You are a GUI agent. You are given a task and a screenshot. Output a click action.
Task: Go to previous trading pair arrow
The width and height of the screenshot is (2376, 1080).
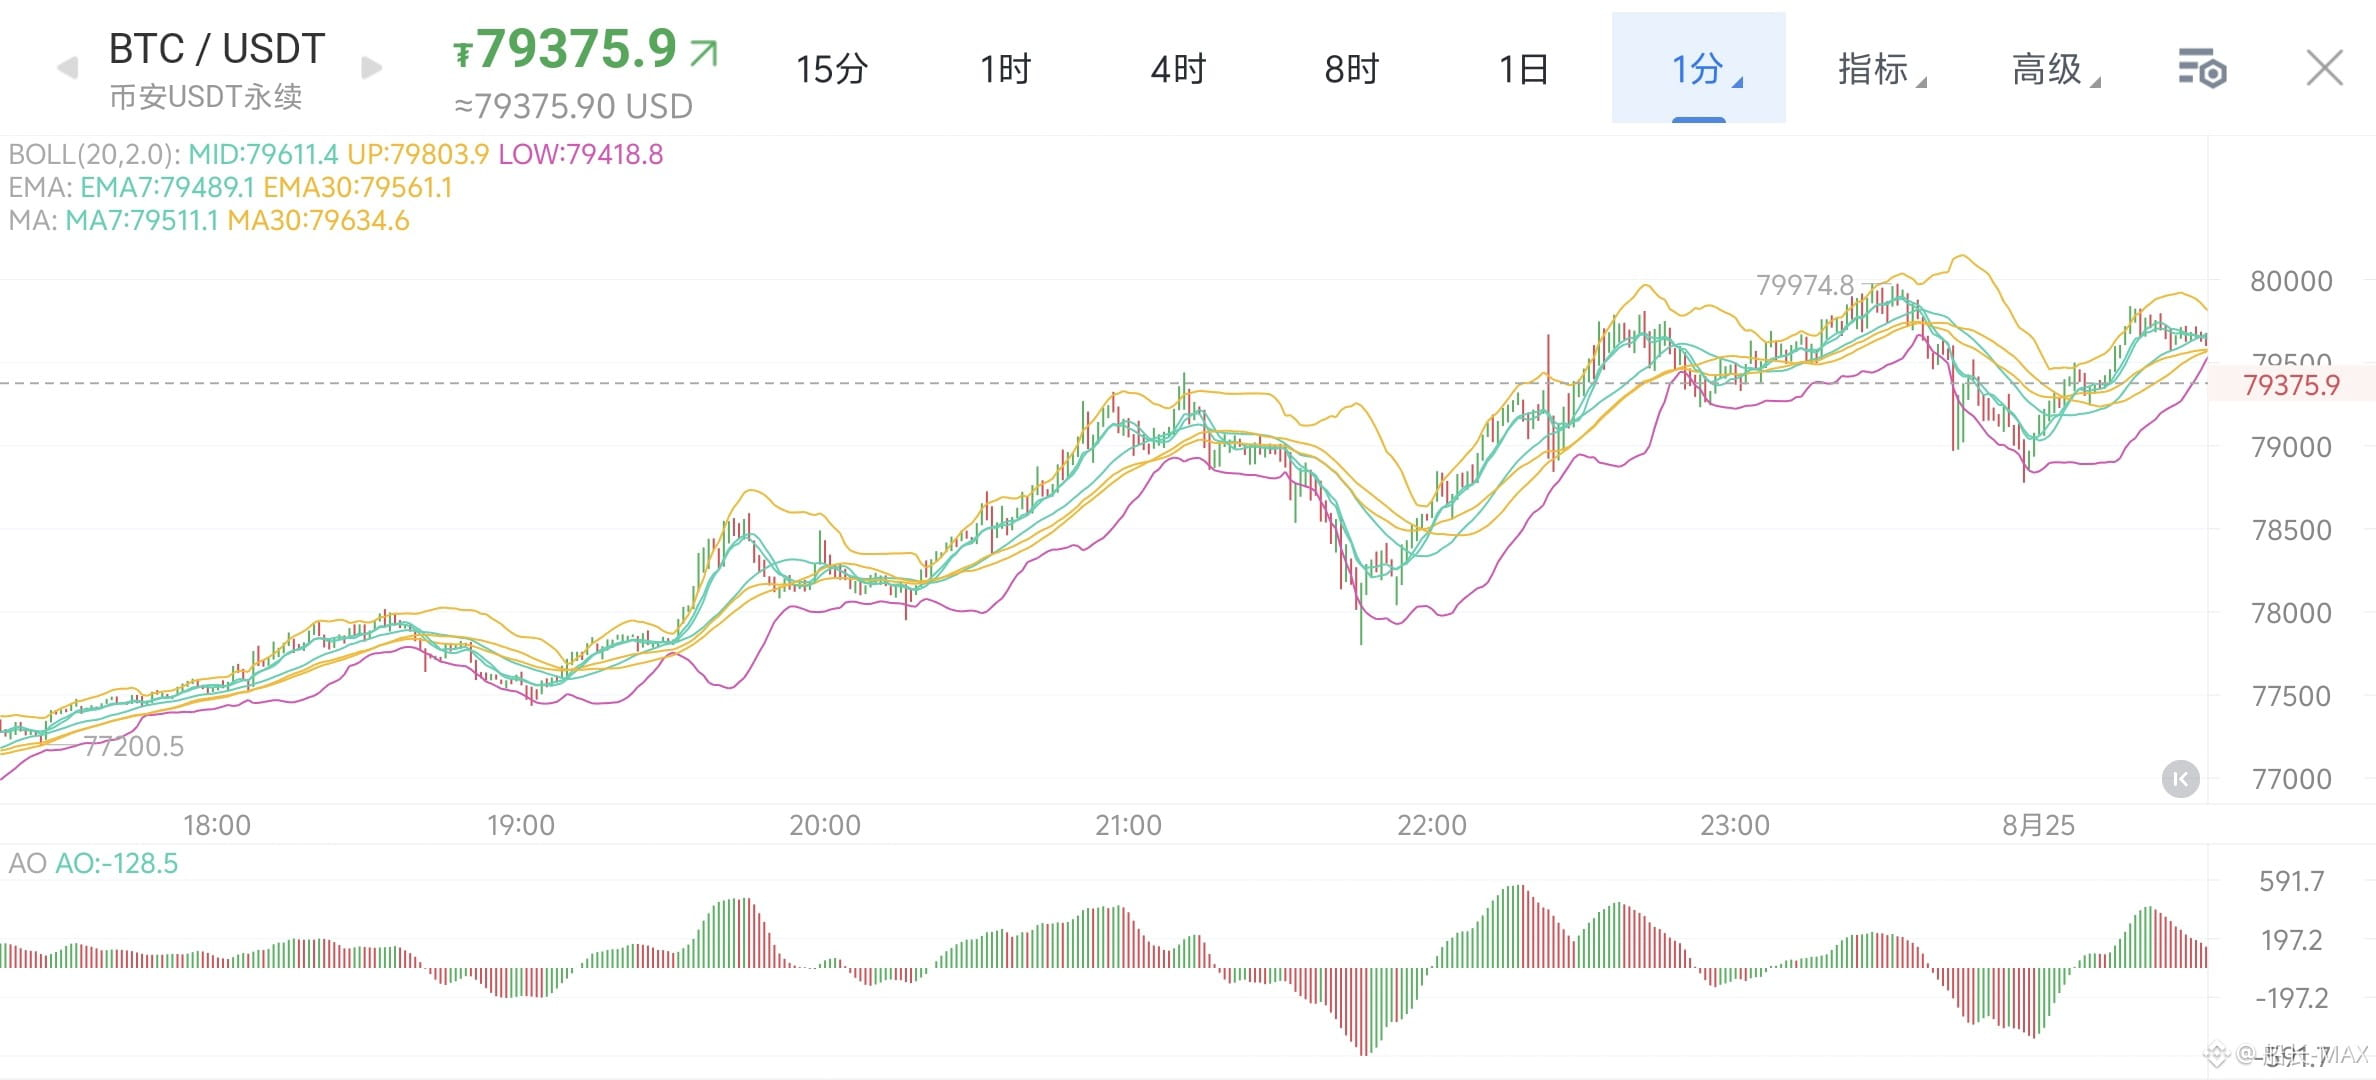pyautogui.click(x=68, y=68)
